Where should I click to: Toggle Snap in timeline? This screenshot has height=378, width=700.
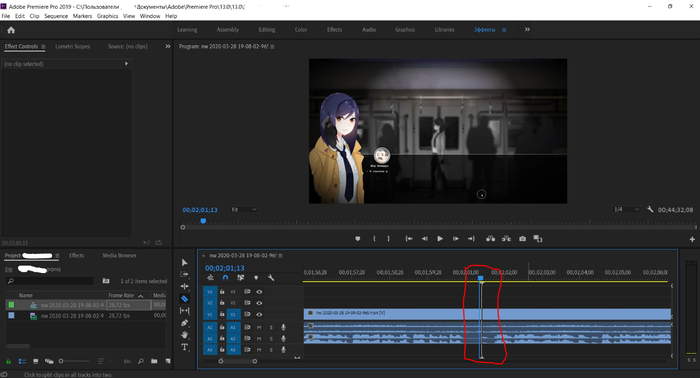point(225,278)
